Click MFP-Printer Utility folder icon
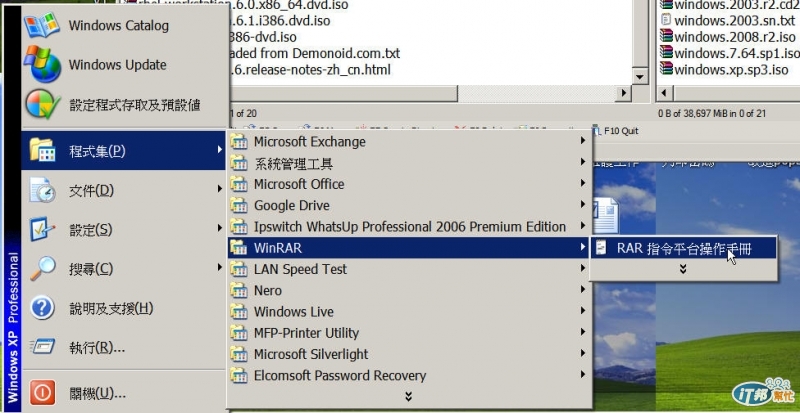Image resolution: width=800 pixels, height=413 pixels. tap(239, 333)
